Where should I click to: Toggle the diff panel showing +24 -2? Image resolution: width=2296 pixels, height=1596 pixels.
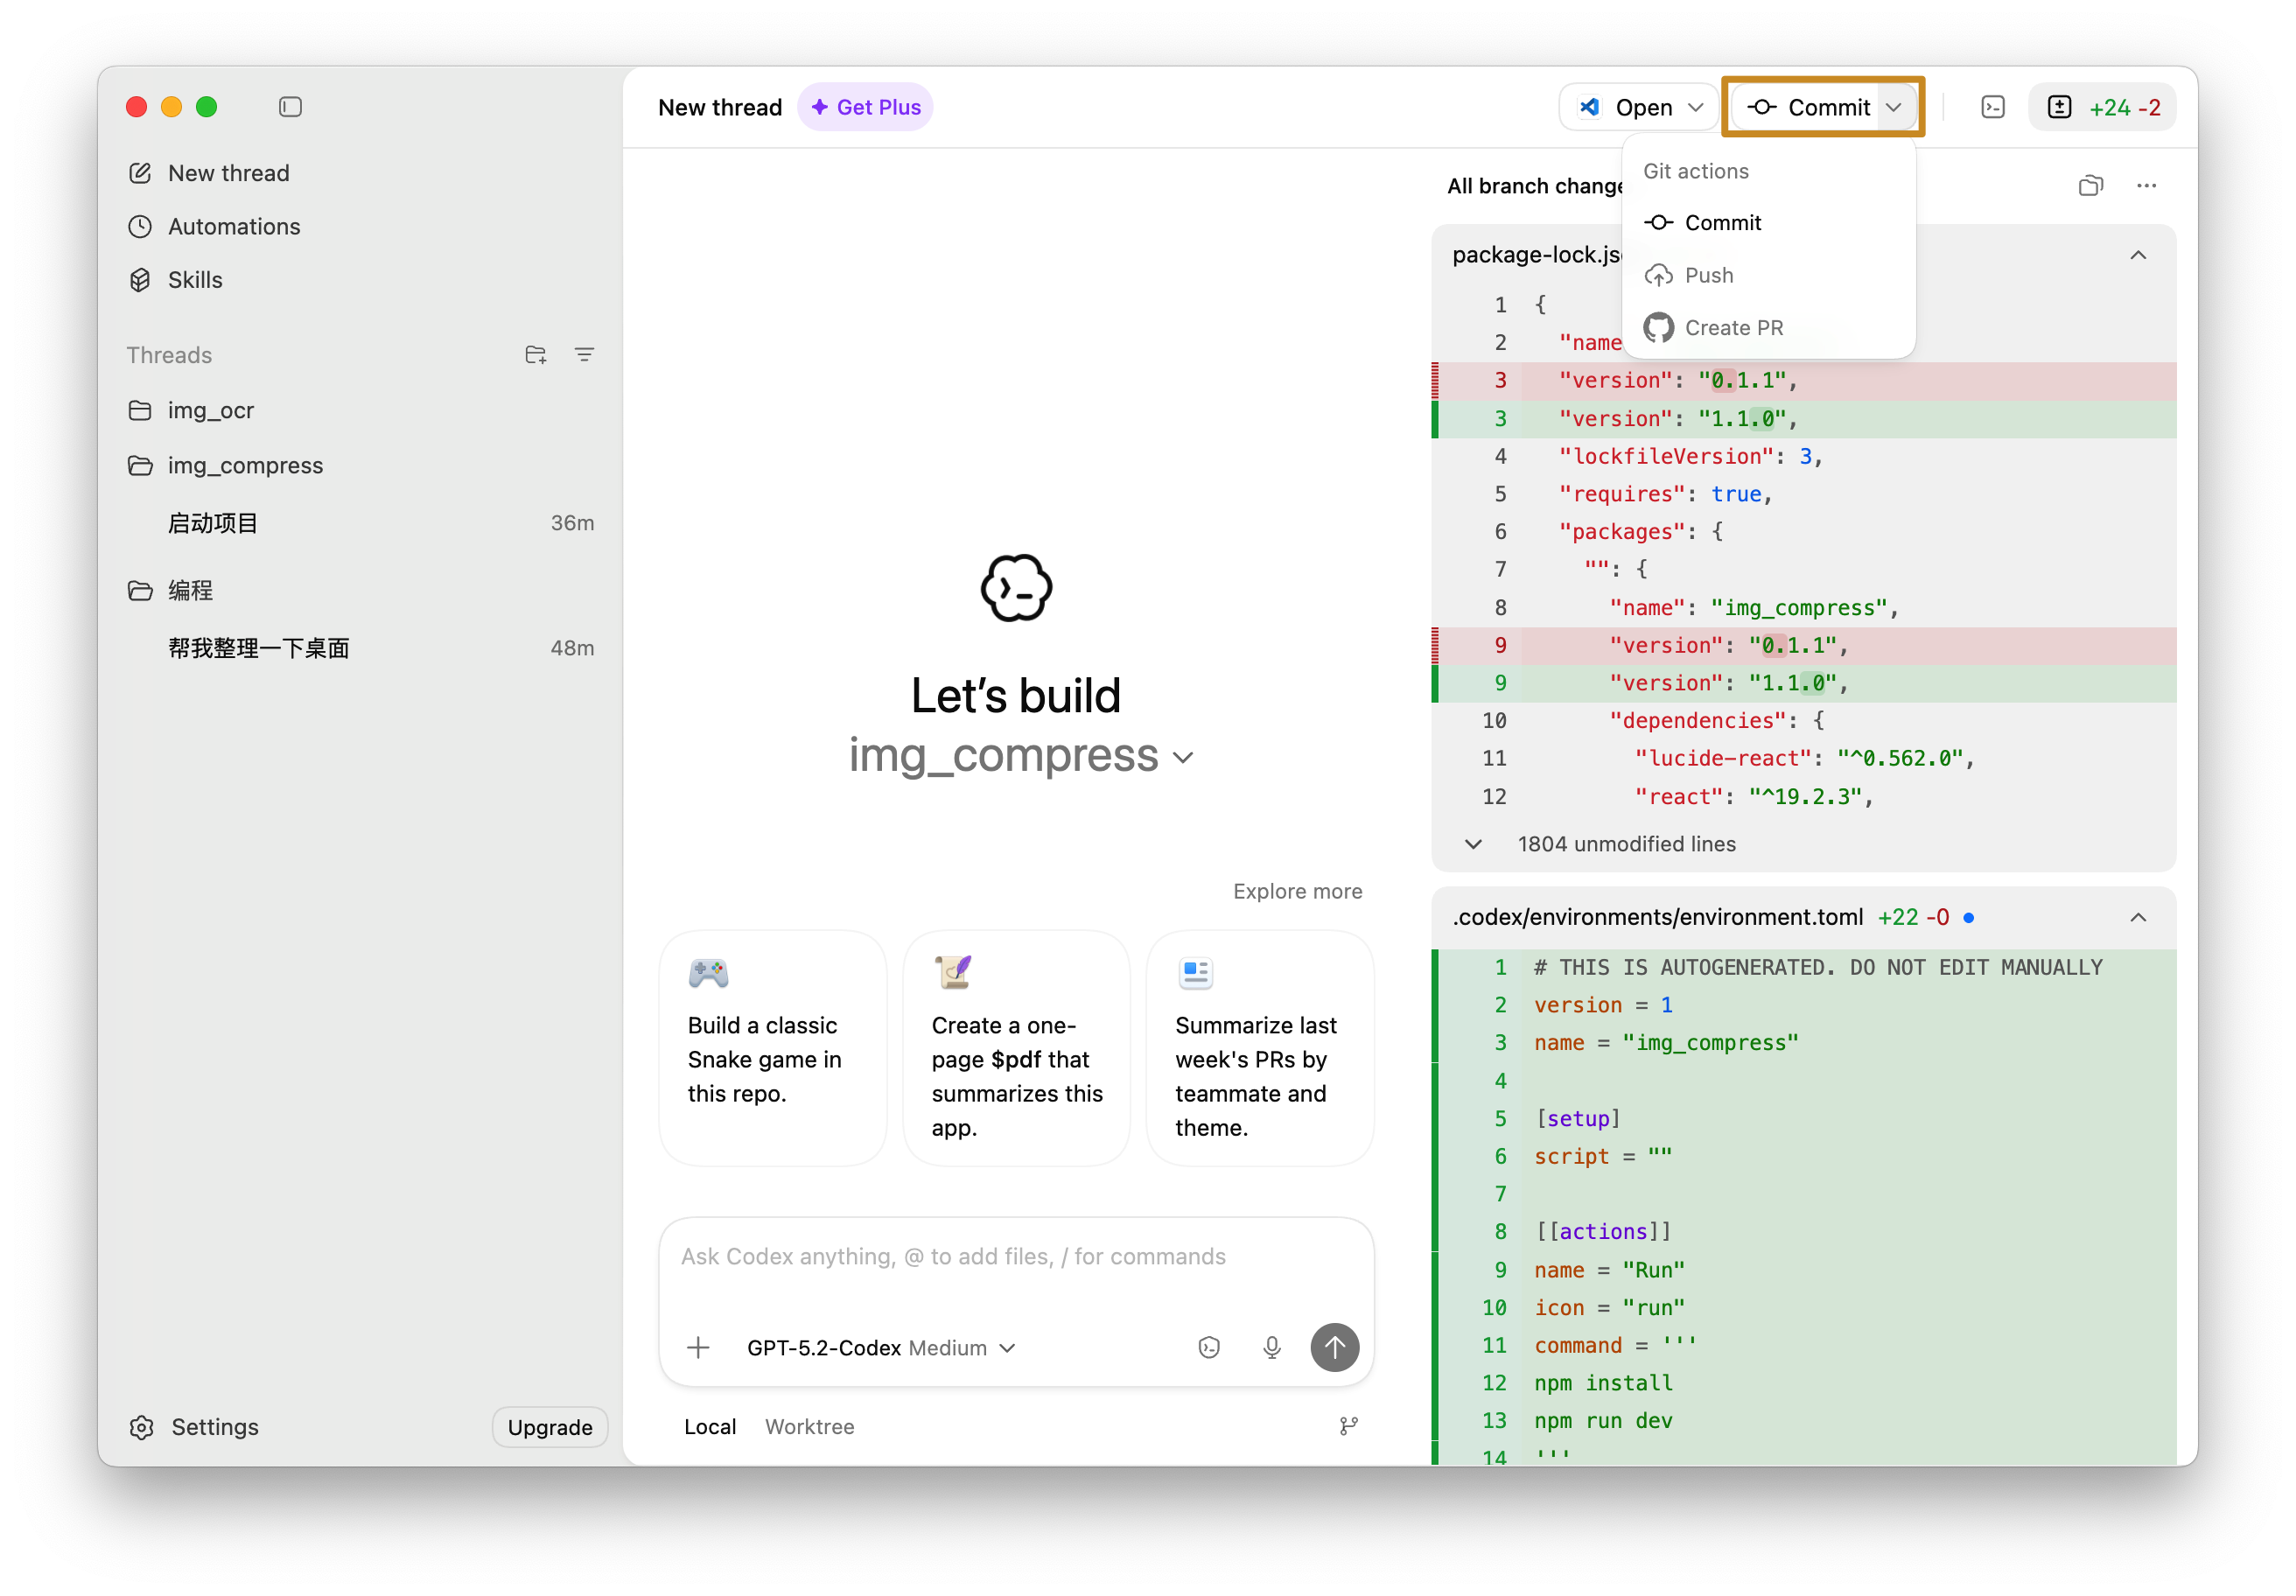2102,107
